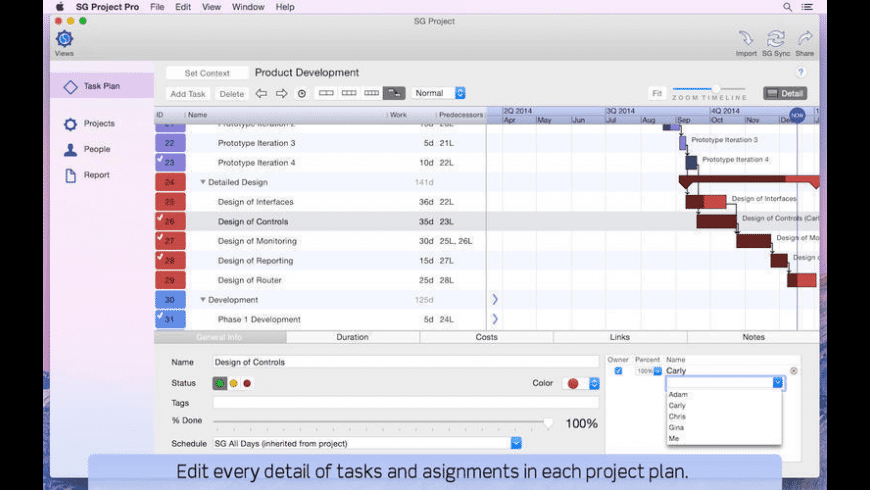Click the Import icon in toolbar
The image size is (870, 490).
pyautogui.click(x=746, y=39)
